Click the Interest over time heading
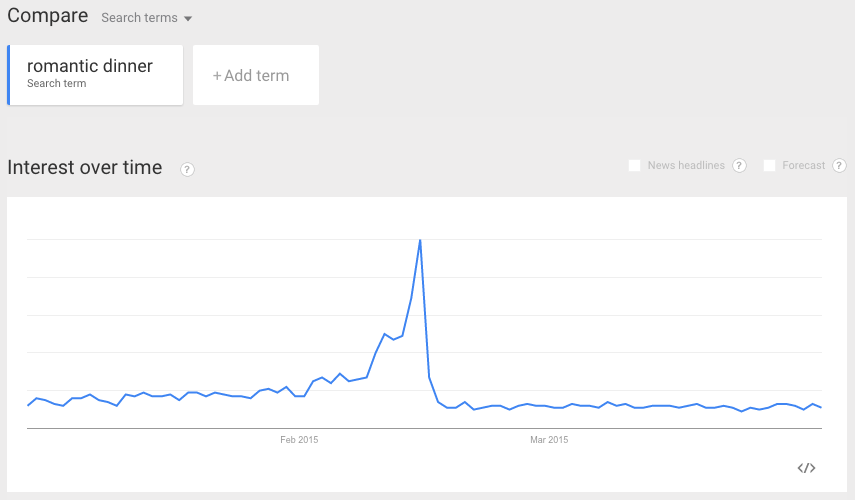The width and height of the screenshot is (855, 500). pos(85,167)
